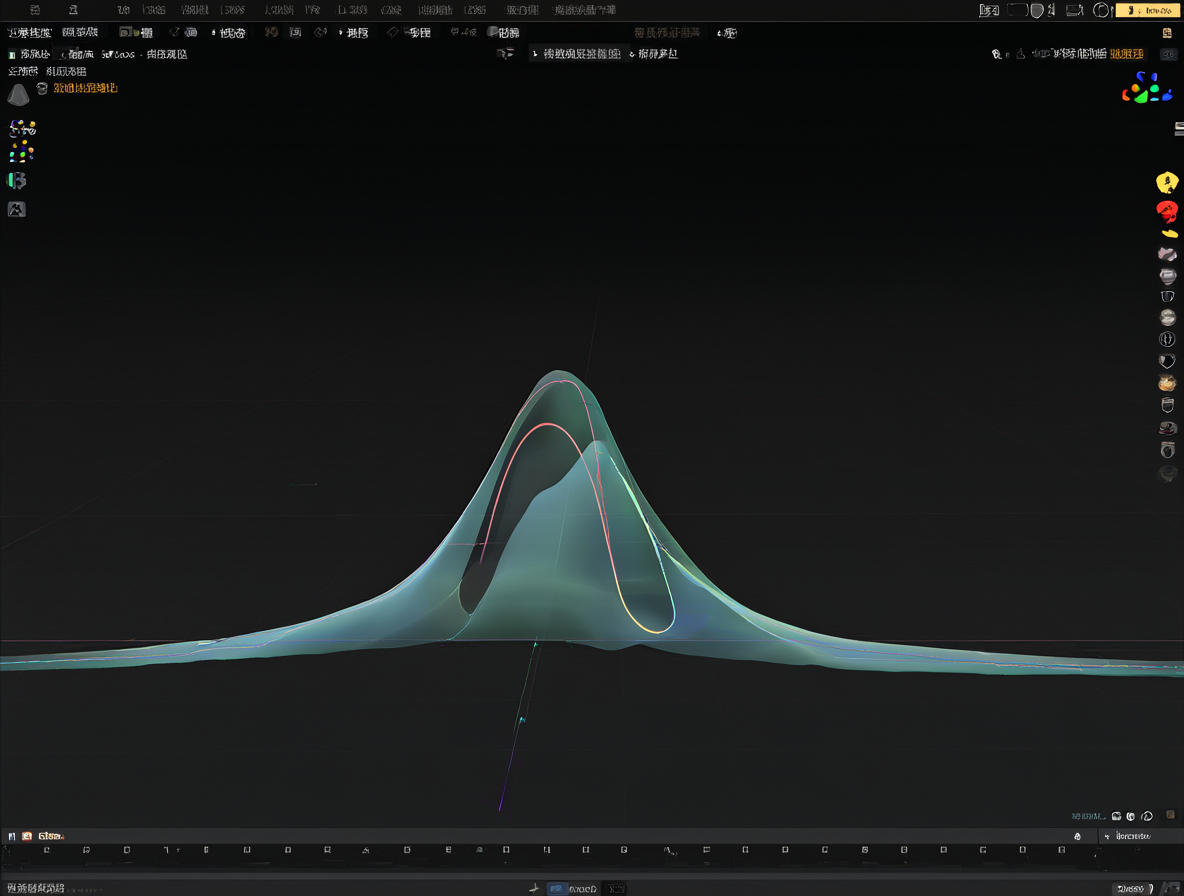Viewport: 1184px width, 896px height.
Task: Click the arrow icon in the bottom status bar
Action: pos(534,889)
